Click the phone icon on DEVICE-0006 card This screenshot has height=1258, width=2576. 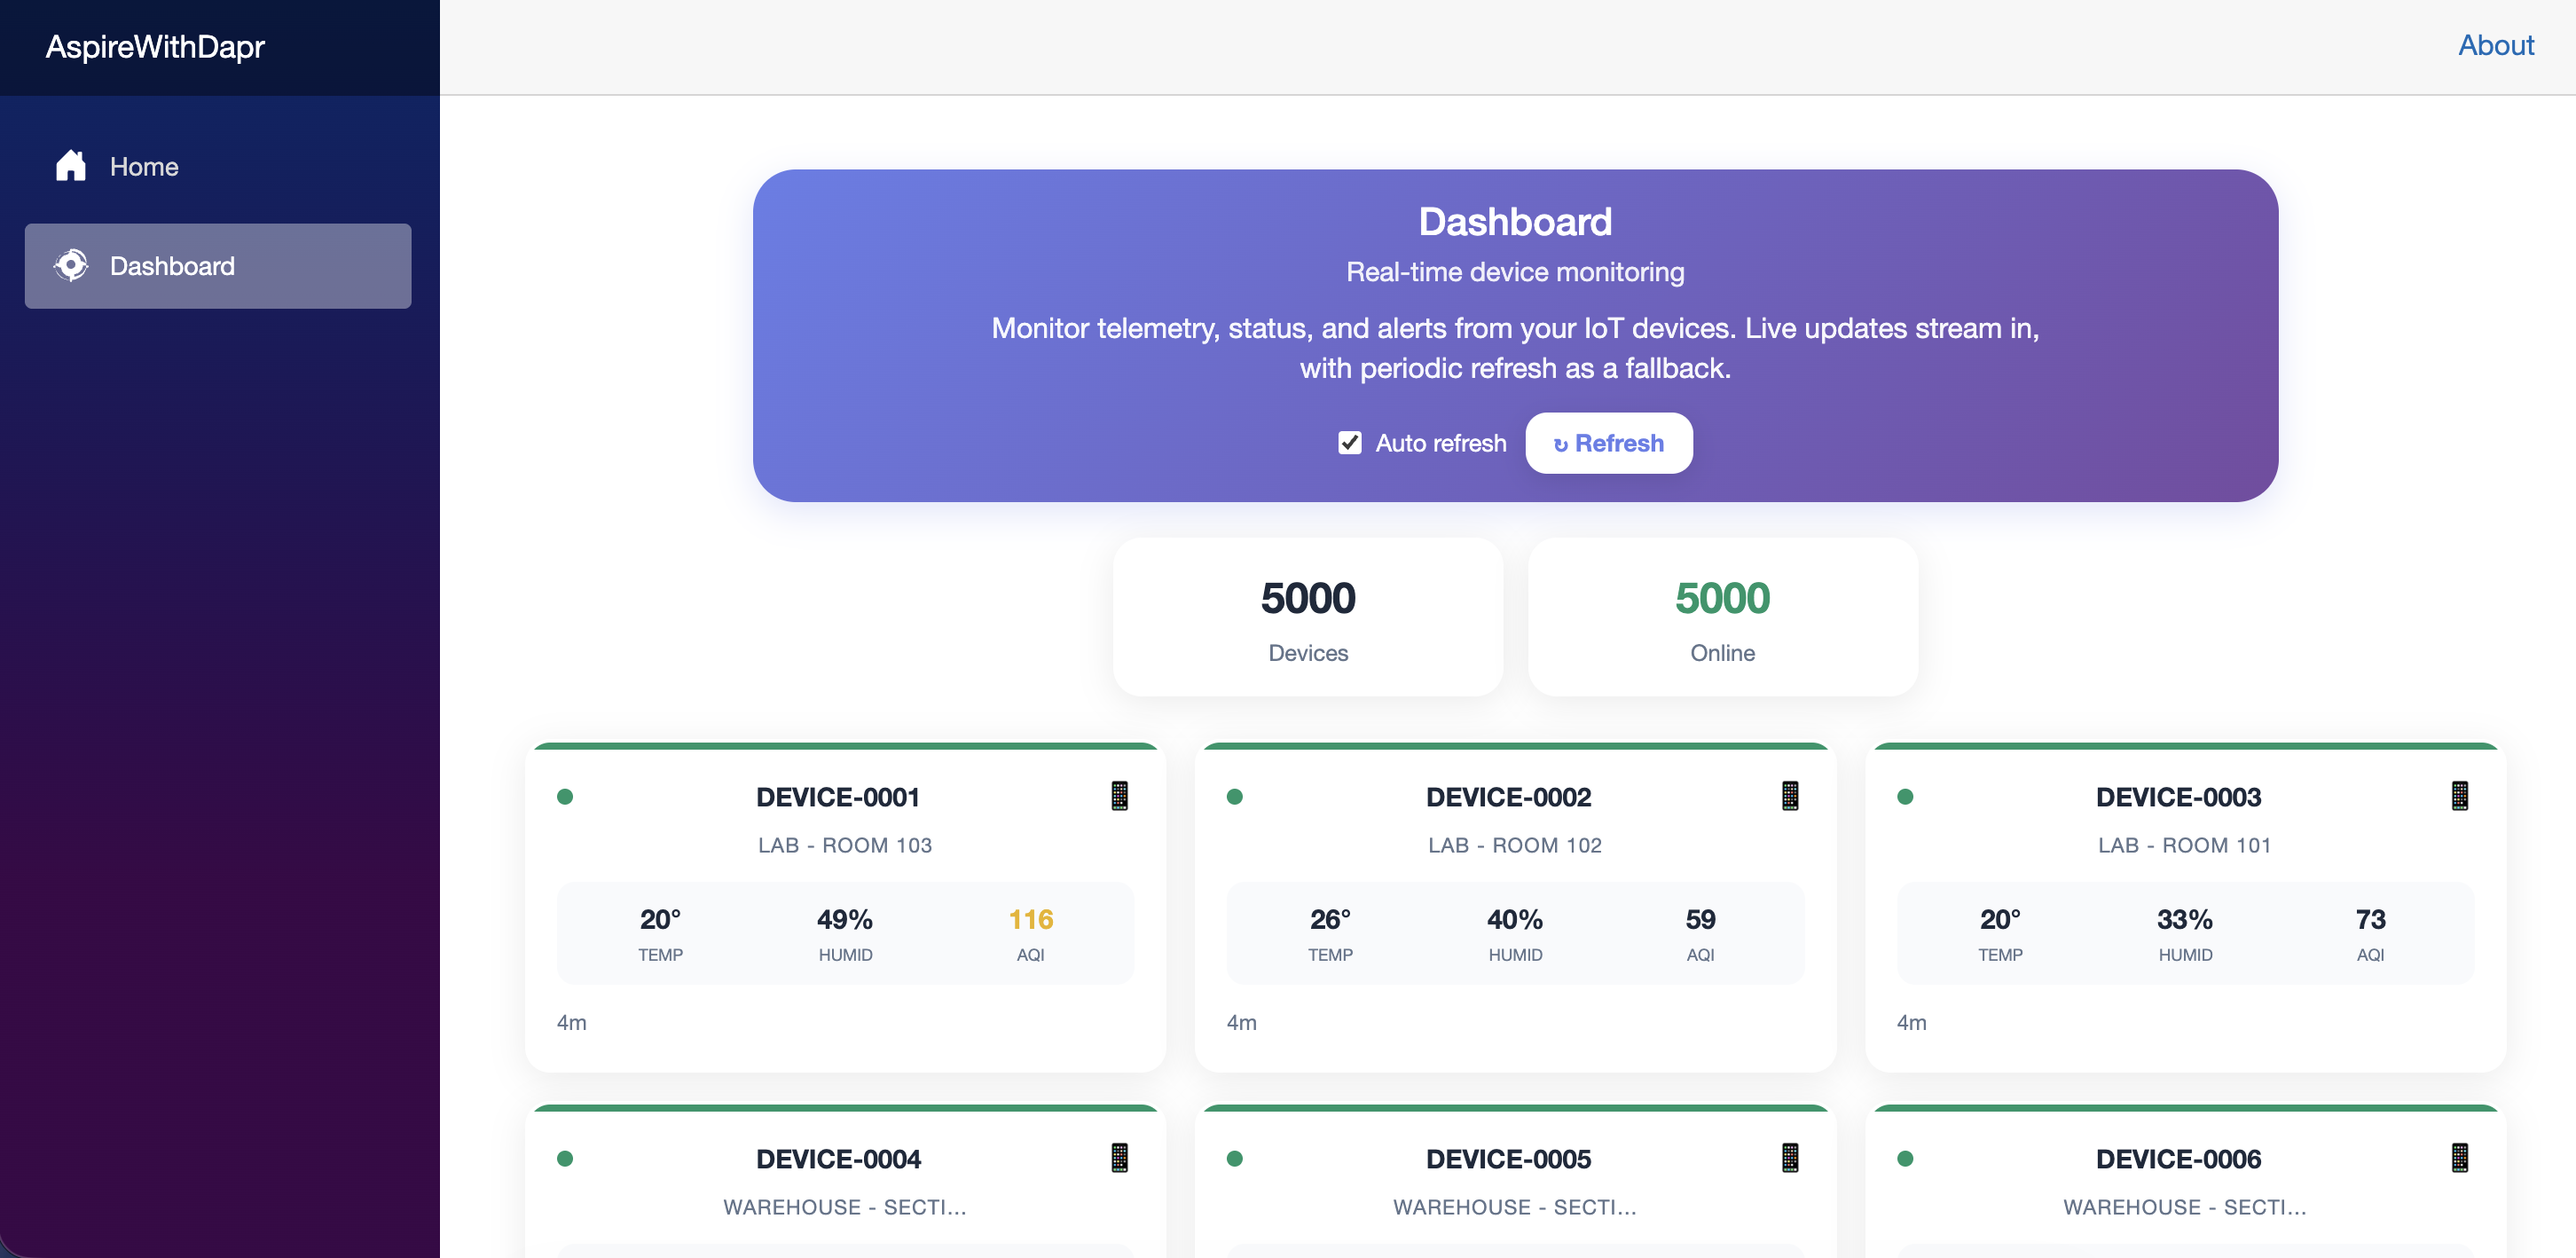(x=2459, y=1158)
